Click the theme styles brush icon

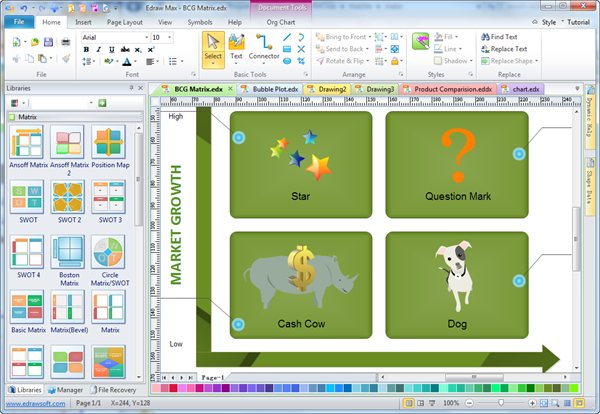tap(421, 41)
